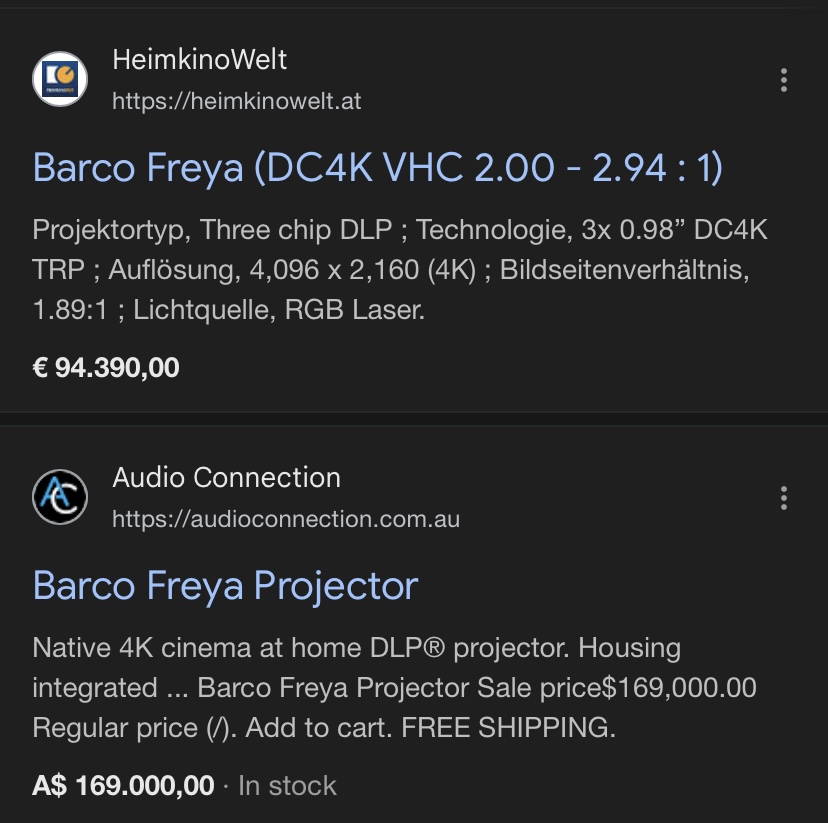Open the HeimkinoWelt favicon logo
Image resolution: width=828 pixels, height=823 pixels.
(60, 79)
